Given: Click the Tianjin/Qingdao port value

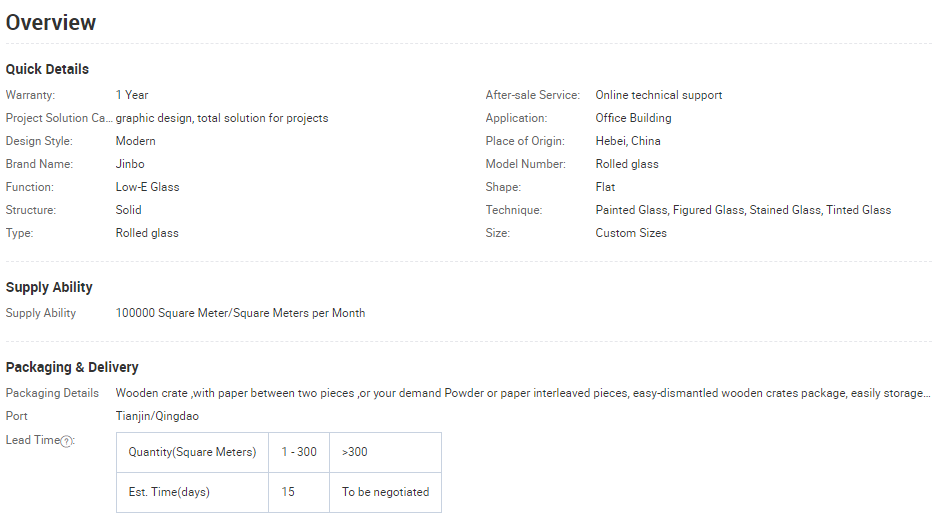Looking at the screenshot, I should coord(157,416).
